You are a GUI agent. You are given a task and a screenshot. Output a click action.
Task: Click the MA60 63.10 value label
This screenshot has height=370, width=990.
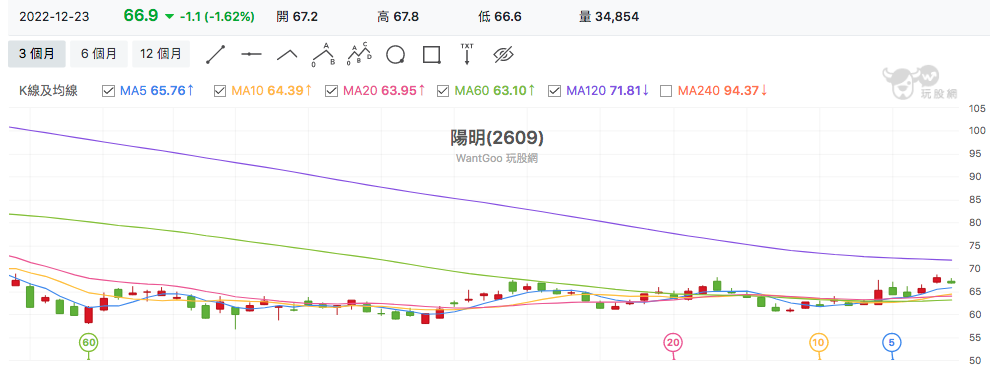pyautogui.click(x=495, y=91)
